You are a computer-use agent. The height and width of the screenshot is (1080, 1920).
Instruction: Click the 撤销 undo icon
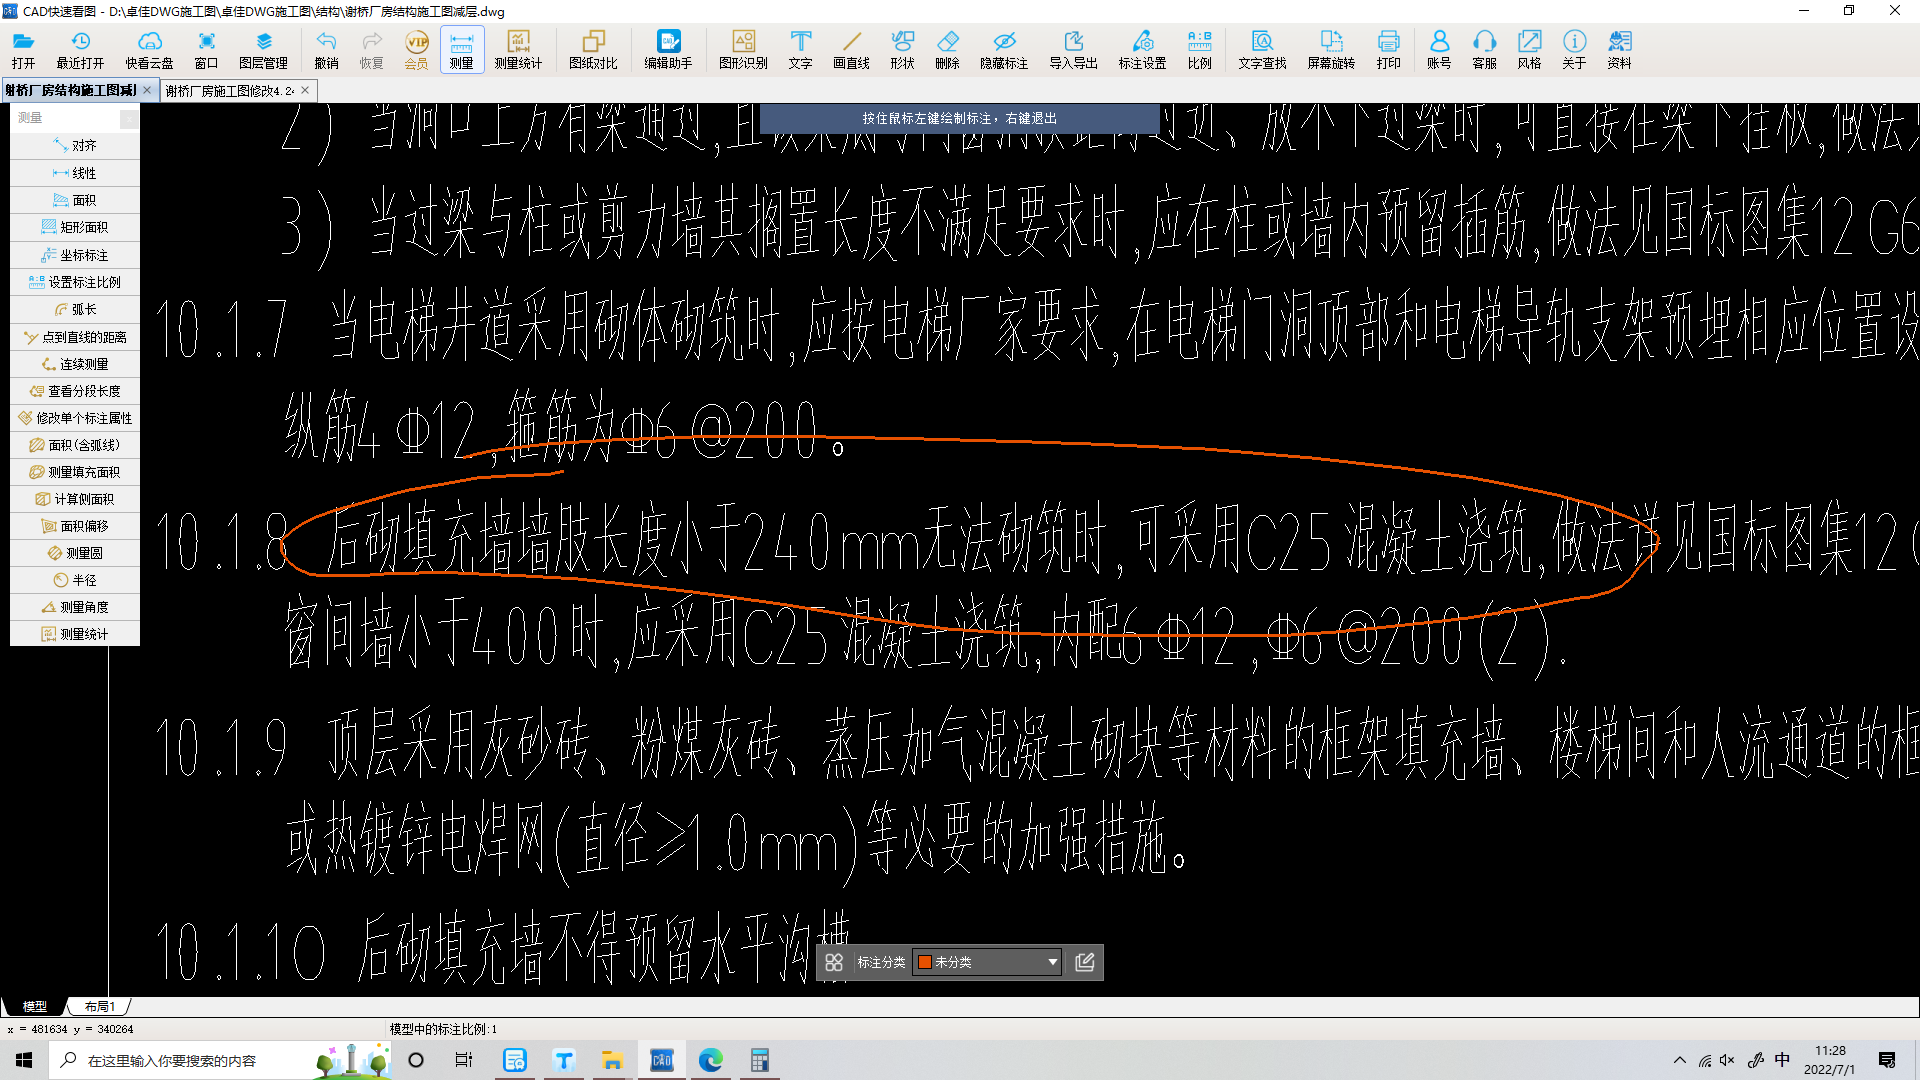pyautogui.click(x=326, y=48)
